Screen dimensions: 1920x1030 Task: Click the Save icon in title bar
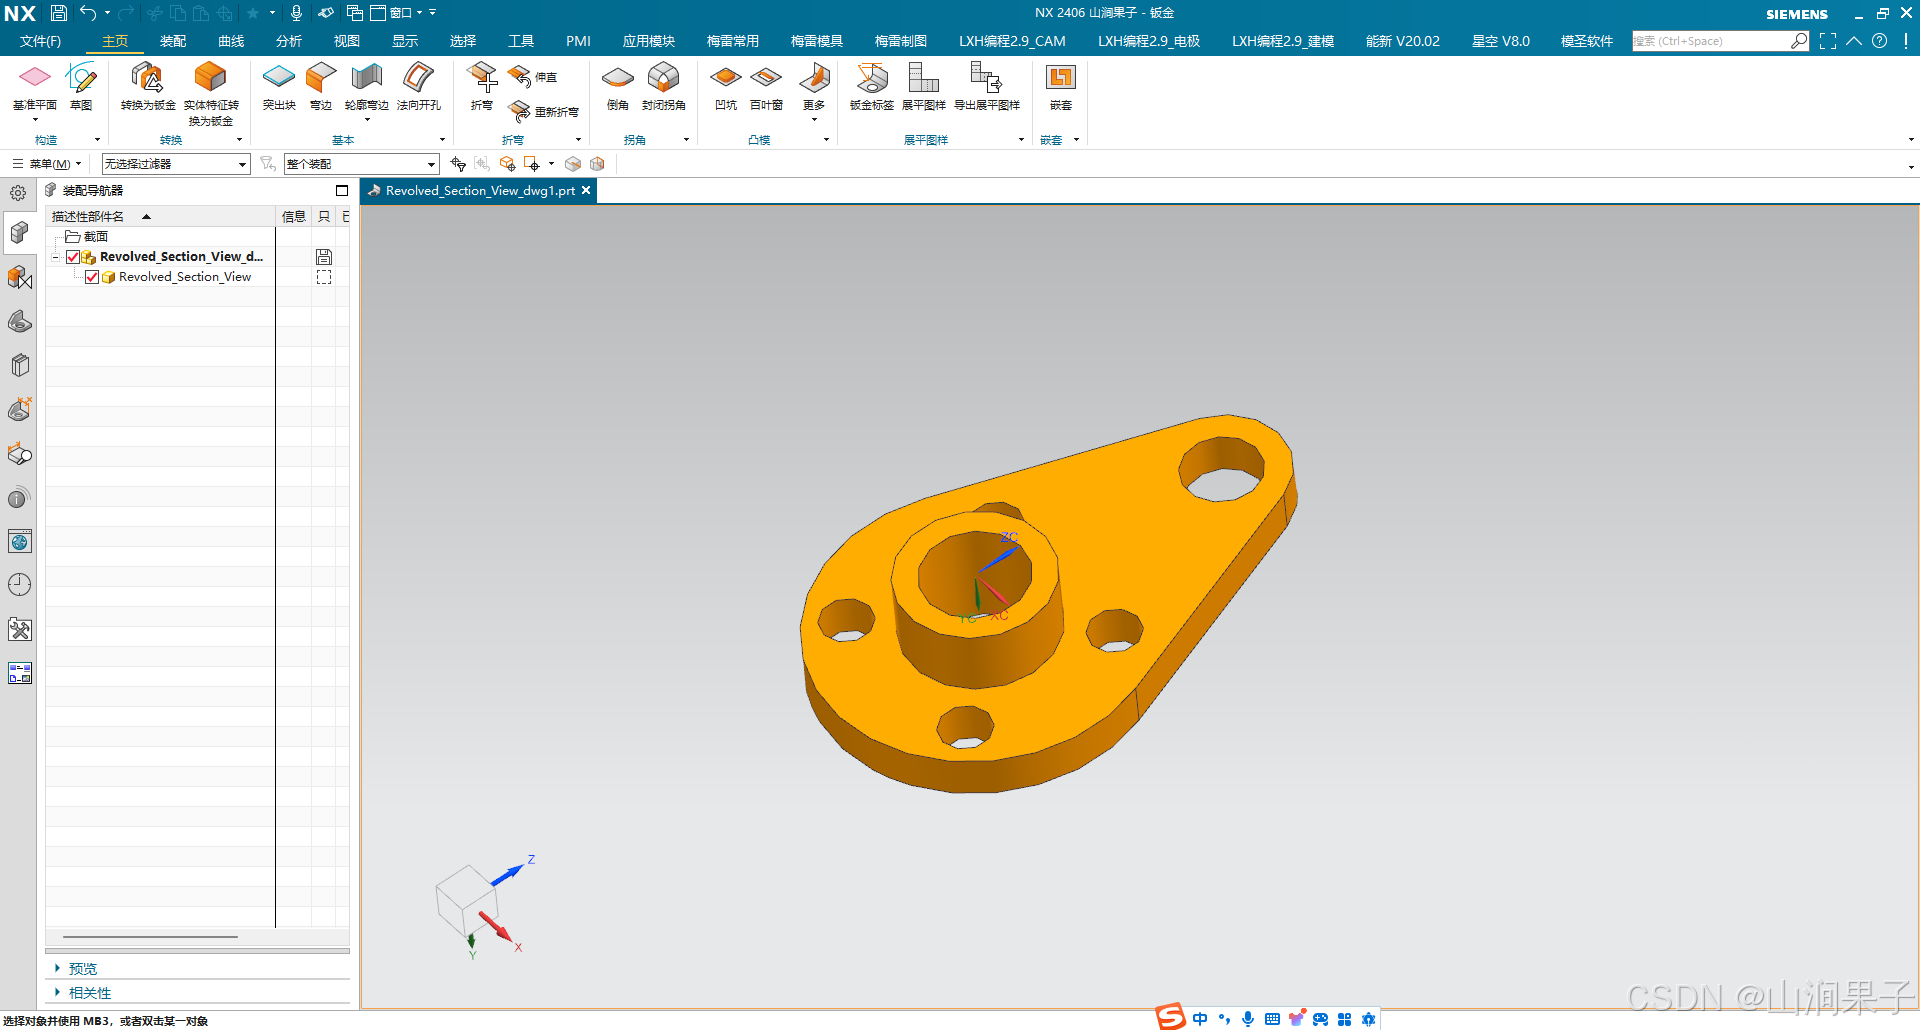tap(59, 13)
